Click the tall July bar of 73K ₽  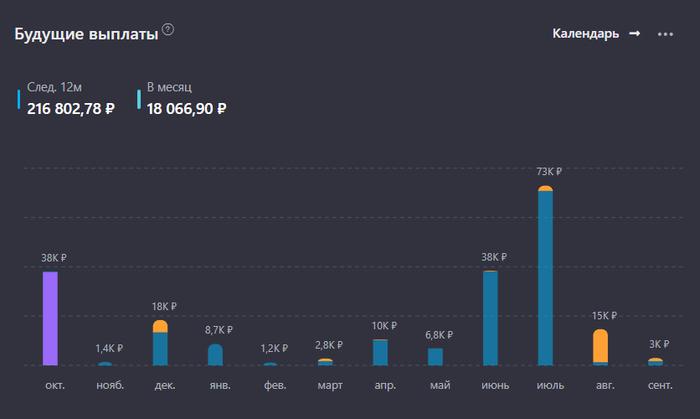point(545,280)
